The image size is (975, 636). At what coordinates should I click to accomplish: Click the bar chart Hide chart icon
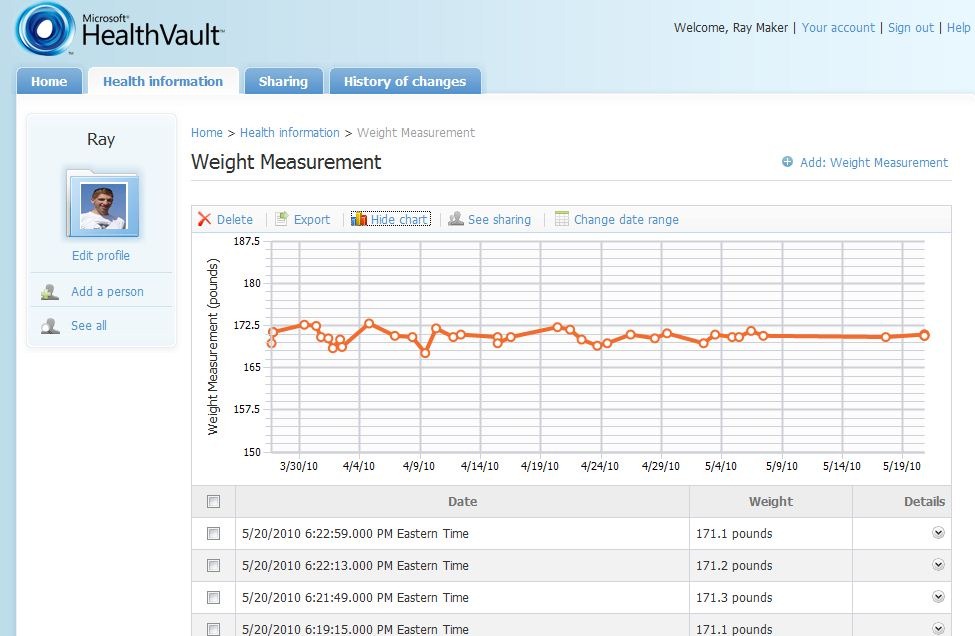tap(359, 219)
